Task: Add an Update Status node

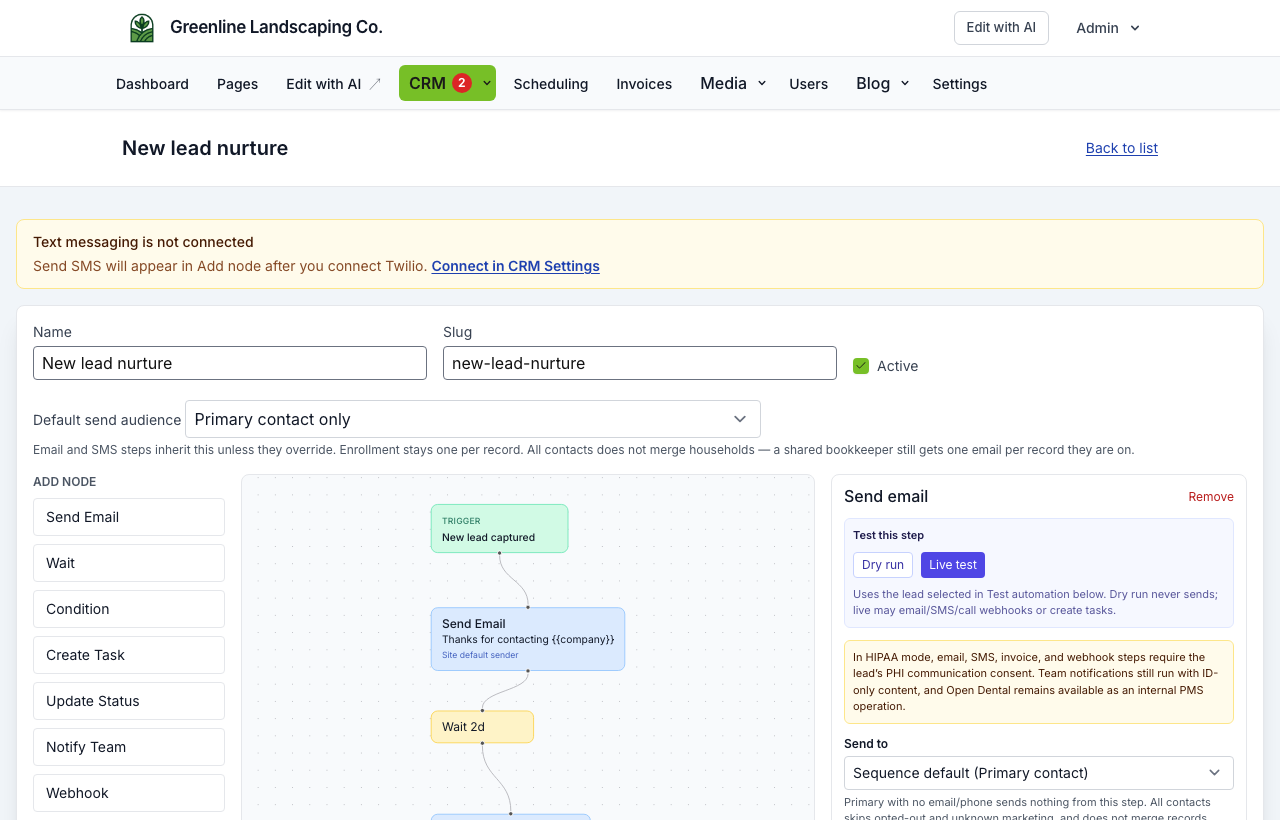Action: 129,701
